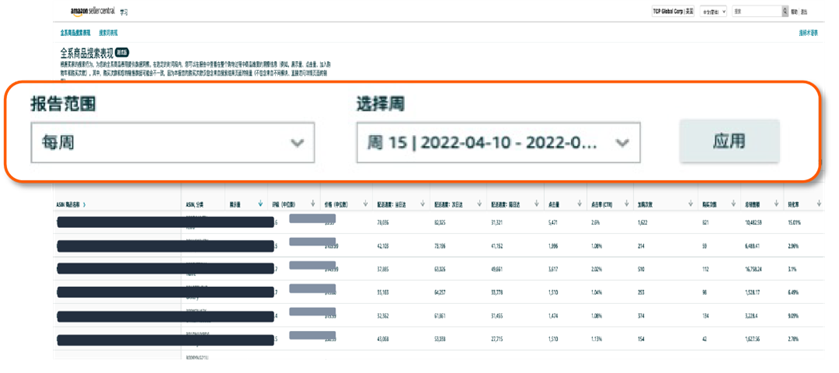839x373 pixels.
Task: Click the 应用 apply button
Action: (x=729, y=141)
